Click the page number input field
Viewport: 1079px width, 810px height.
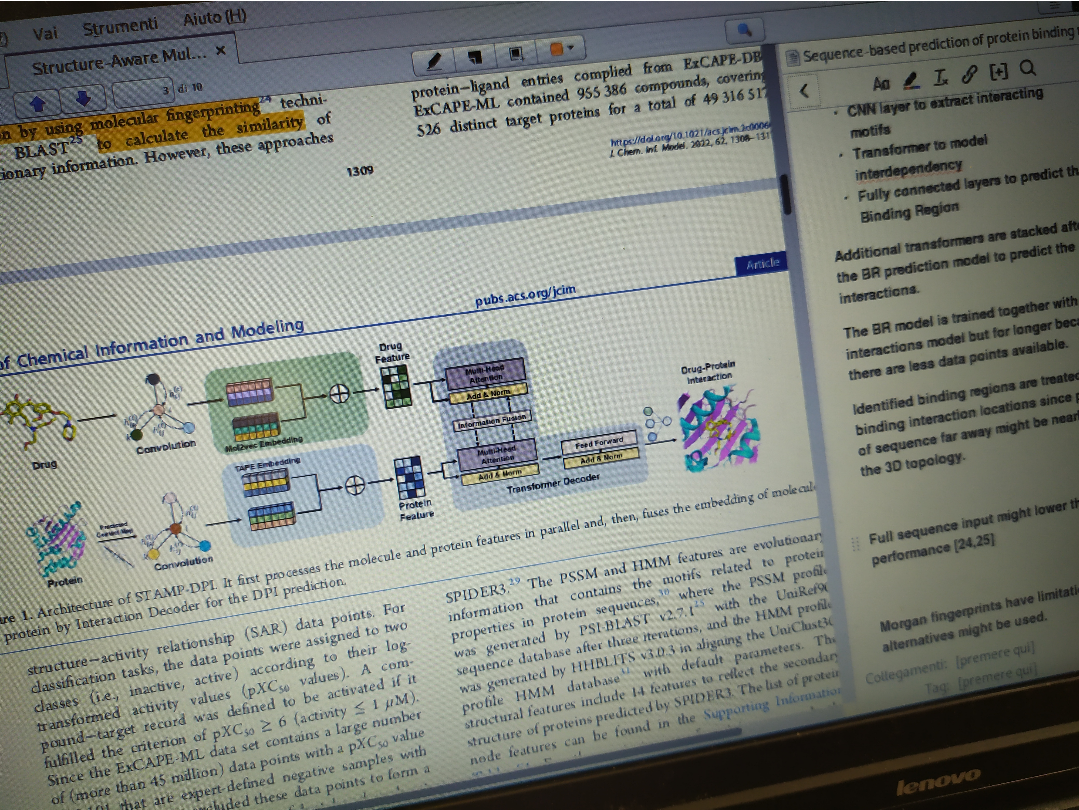pos(140,94)
